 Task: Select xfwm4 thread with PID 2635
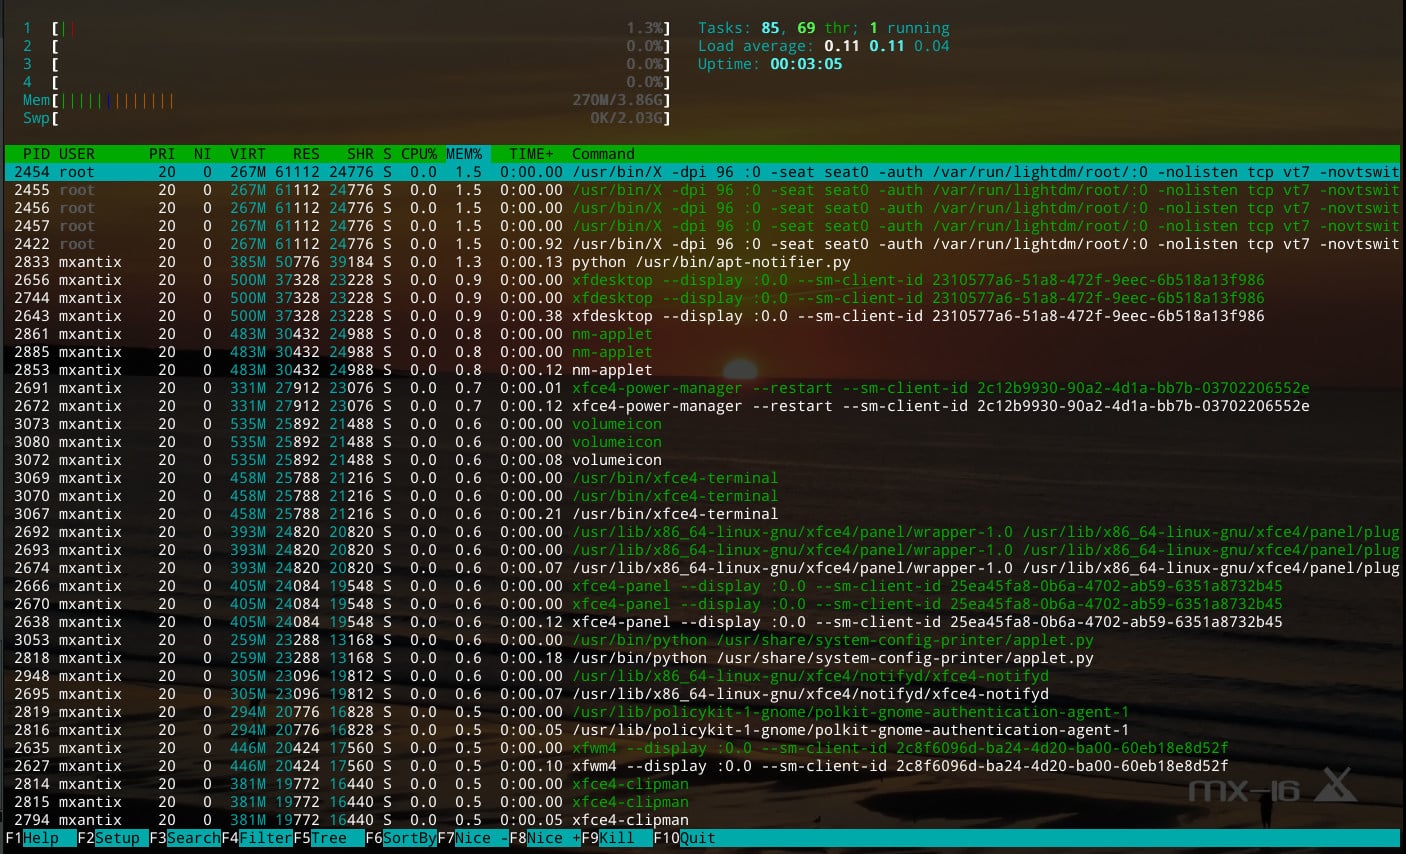tap(702, 748)
